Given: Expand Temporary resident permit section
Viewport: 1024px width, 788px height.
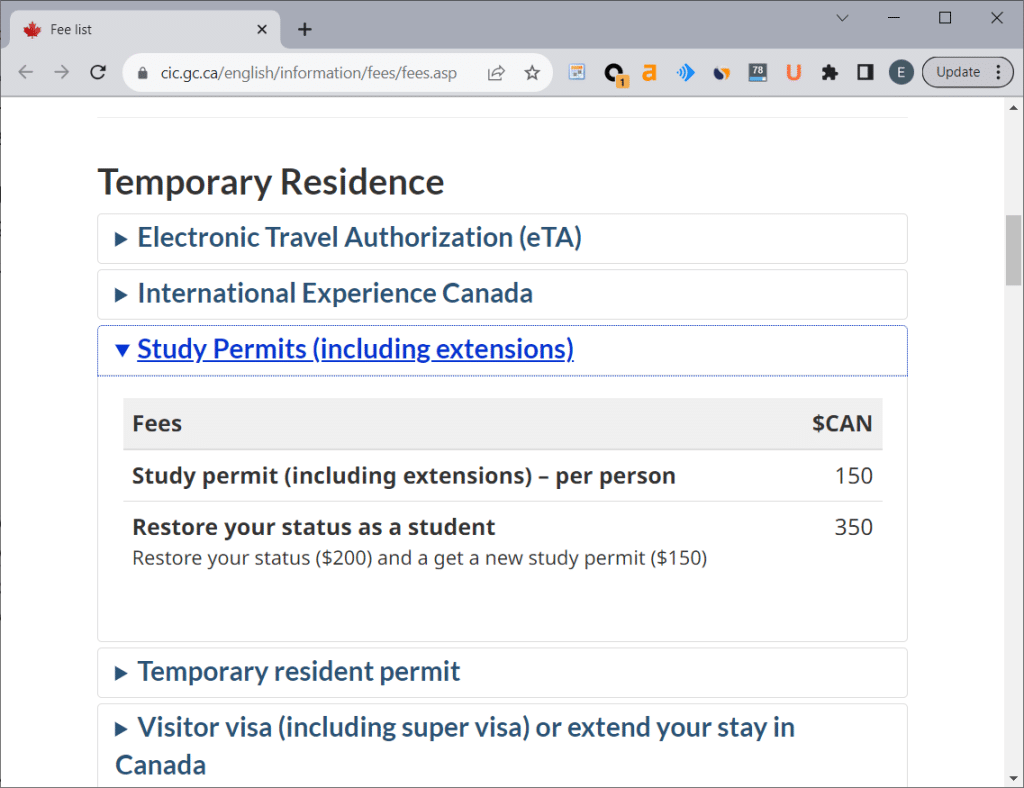Looking at the screenshot, I should [298, 672].
